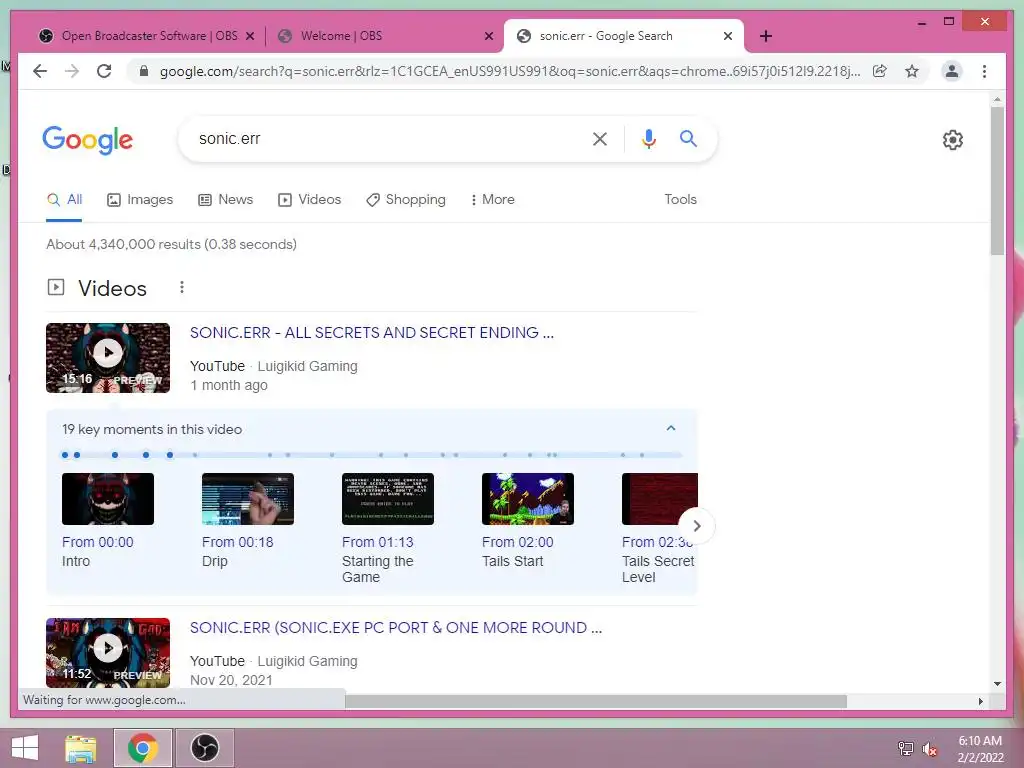Open search Tools options
The image size is (1024, 768).
[680, 200]
